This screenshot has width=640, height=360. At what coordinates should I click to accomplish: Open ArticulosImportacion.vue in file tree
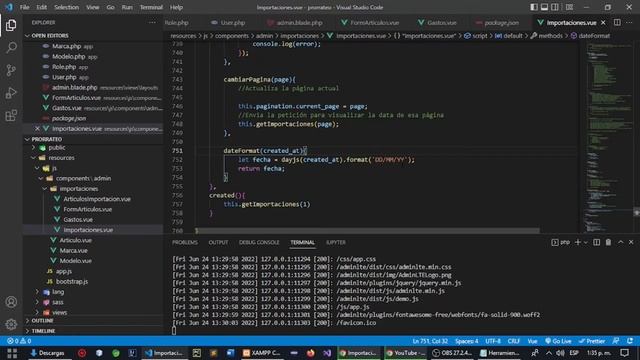tap(96, 199)
